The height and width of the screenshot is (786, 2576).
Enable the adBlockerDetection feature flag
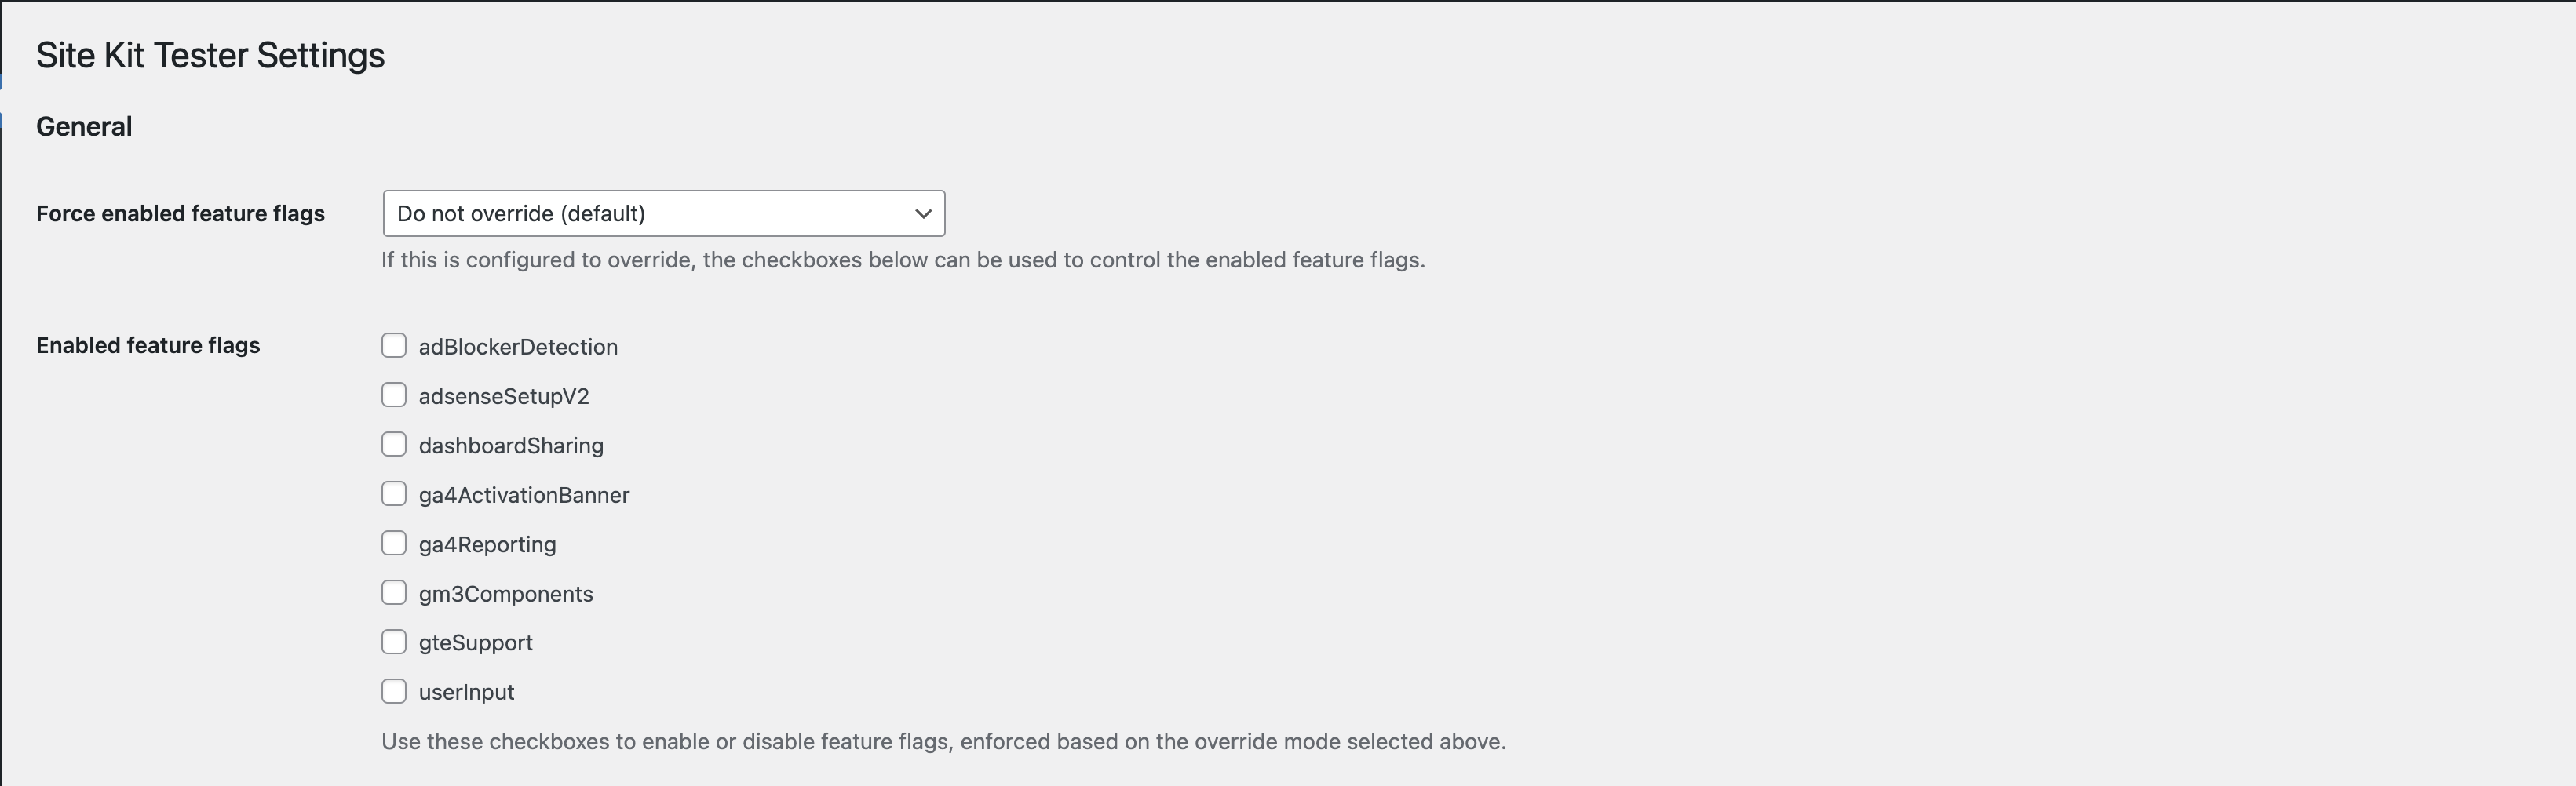tap(394, 344)
